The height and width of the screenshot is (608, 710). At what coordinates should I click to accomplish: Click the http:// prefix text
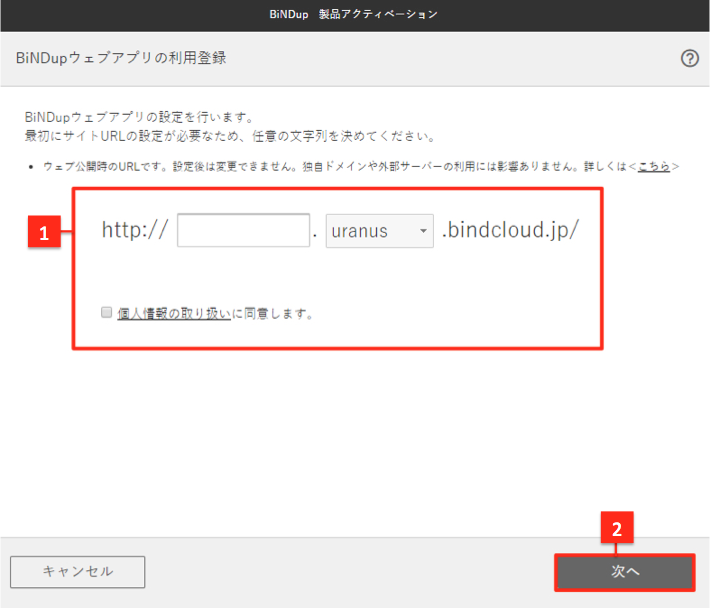135,230
